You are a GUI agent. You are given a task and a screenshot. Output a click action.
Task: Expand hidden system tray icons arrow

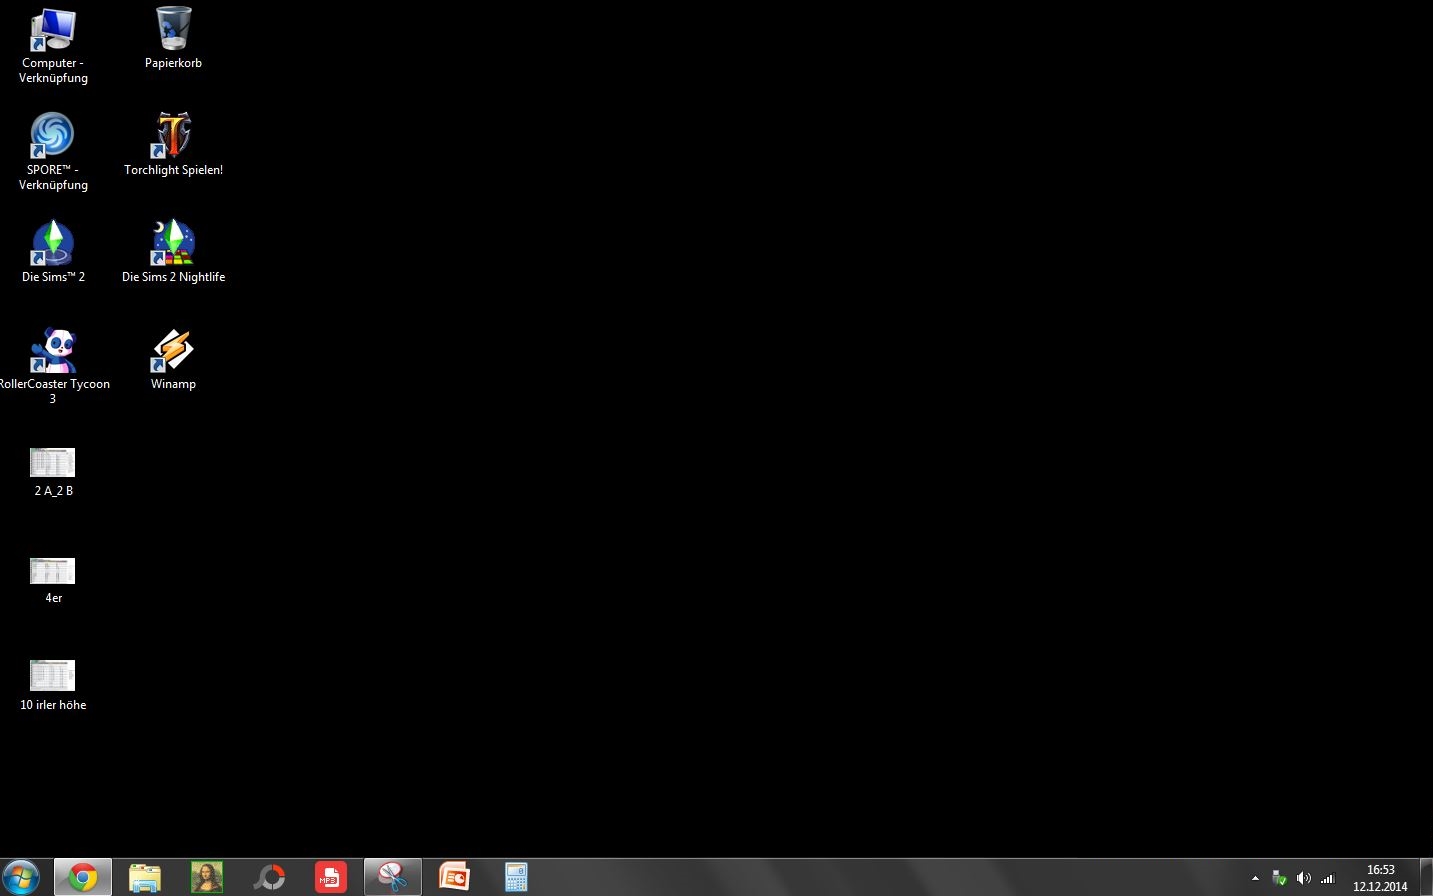(1255, 879)
